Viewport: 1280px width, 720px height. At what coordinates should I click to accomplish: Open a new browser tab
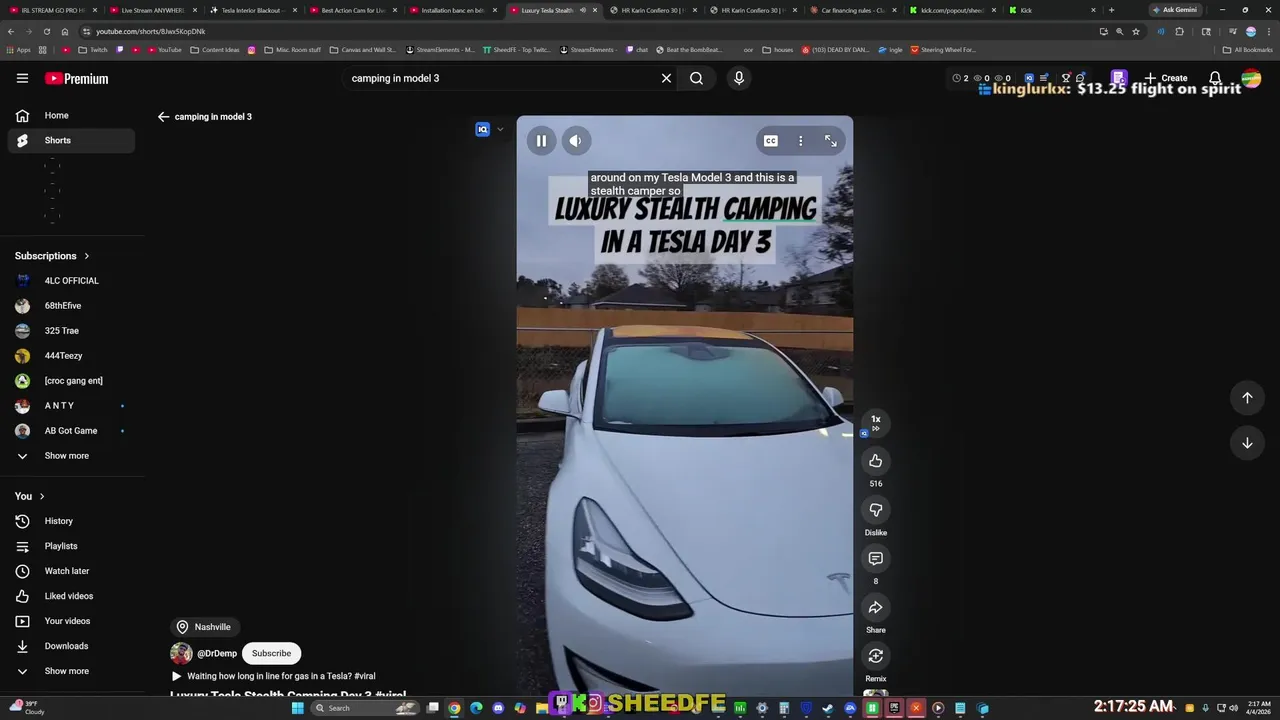point(1111,10)
